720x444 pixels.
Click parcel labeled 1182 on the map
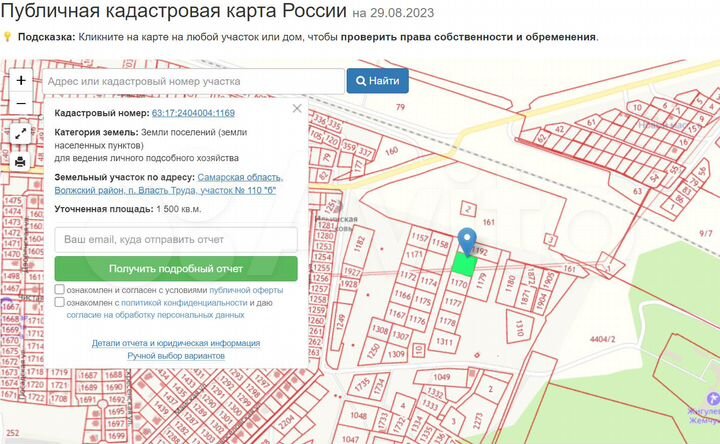[360, 242]
